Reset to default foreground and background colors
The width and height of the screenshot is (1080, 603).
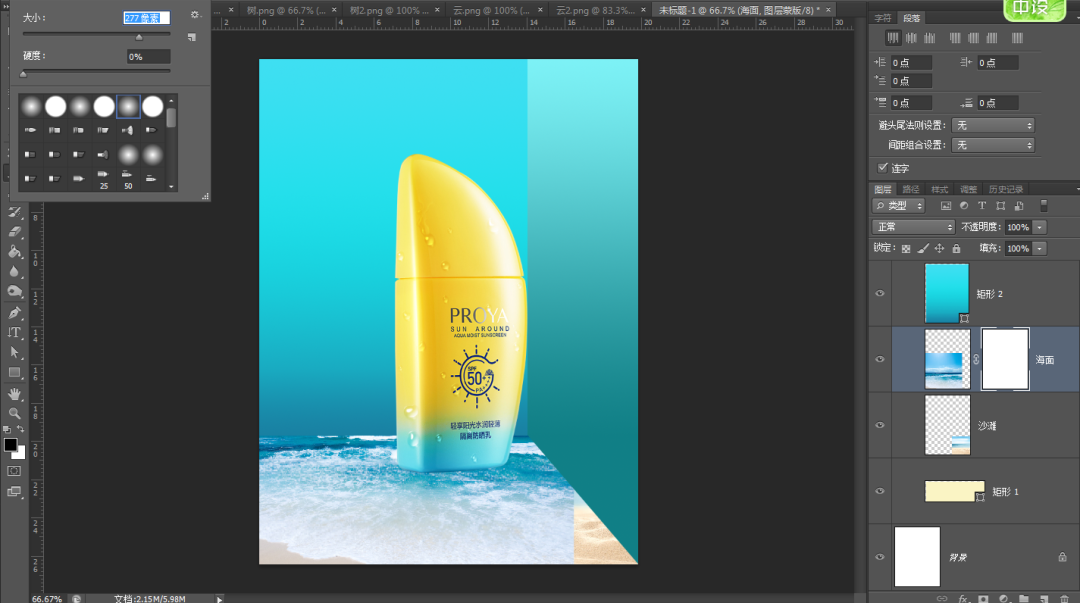(x=7, y=429)
